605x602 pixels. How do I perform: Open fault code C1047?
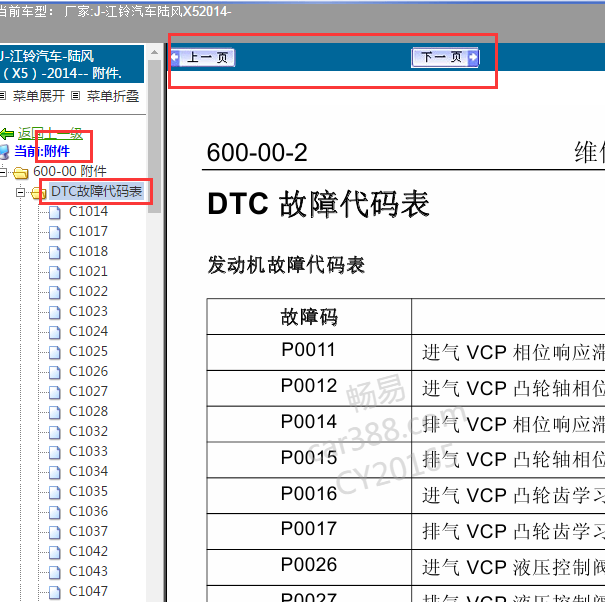[88, 592]
